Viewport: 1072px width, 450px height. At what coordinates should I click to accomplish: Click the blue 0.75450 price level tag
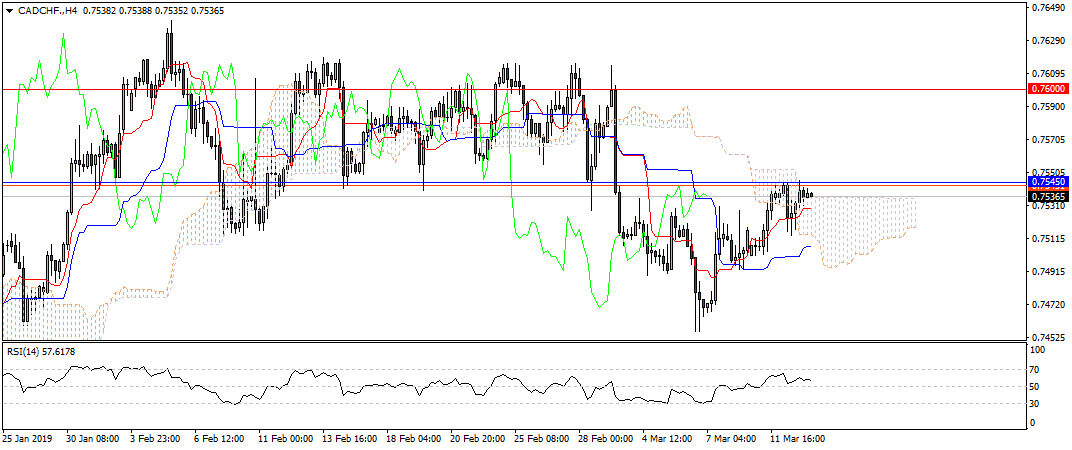click(1048, 183)
